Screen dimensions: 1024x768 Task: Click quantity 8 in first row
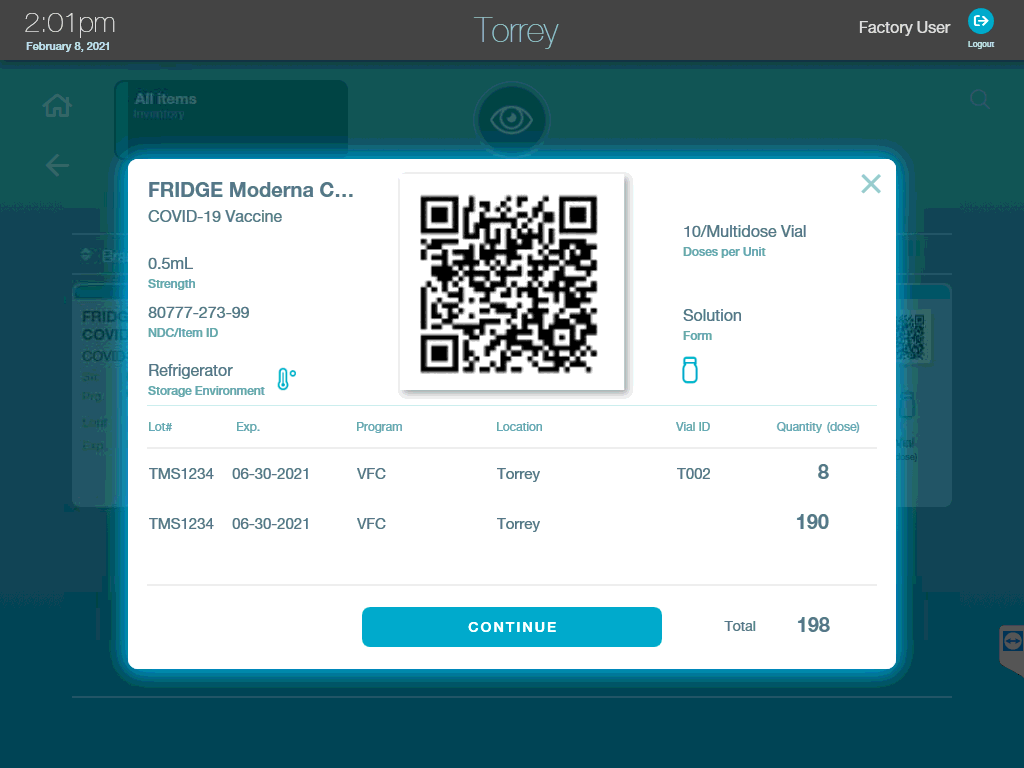click(x=823, y=472)
